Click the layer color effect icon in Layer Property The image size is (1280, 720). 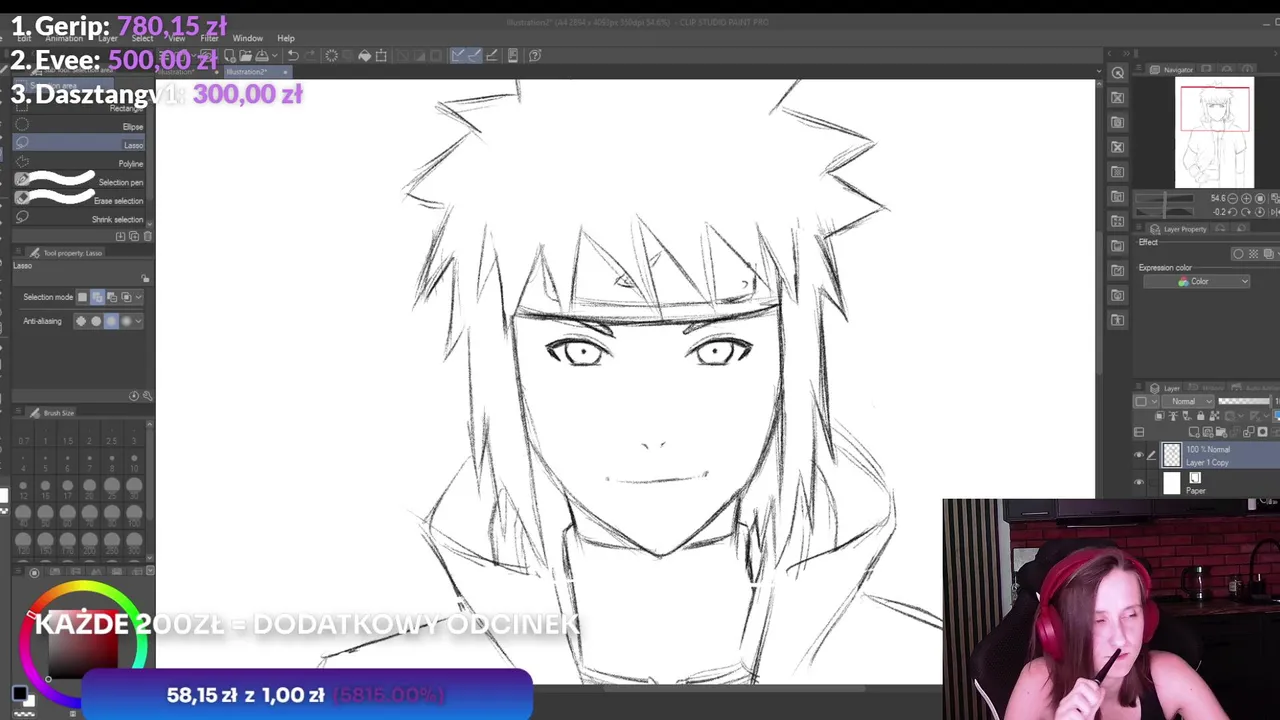point(1267,254)
